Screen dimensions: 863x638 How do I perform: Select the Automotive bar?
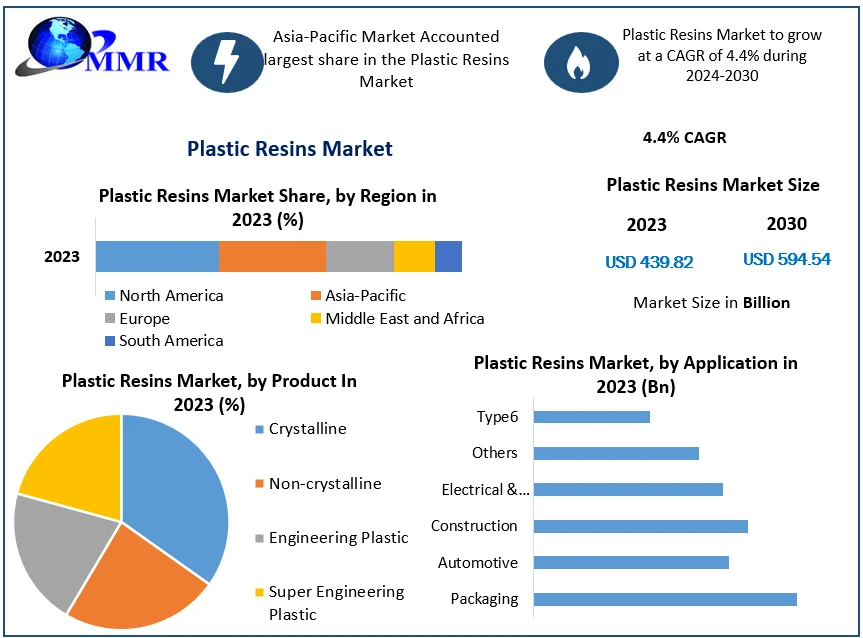631,563
